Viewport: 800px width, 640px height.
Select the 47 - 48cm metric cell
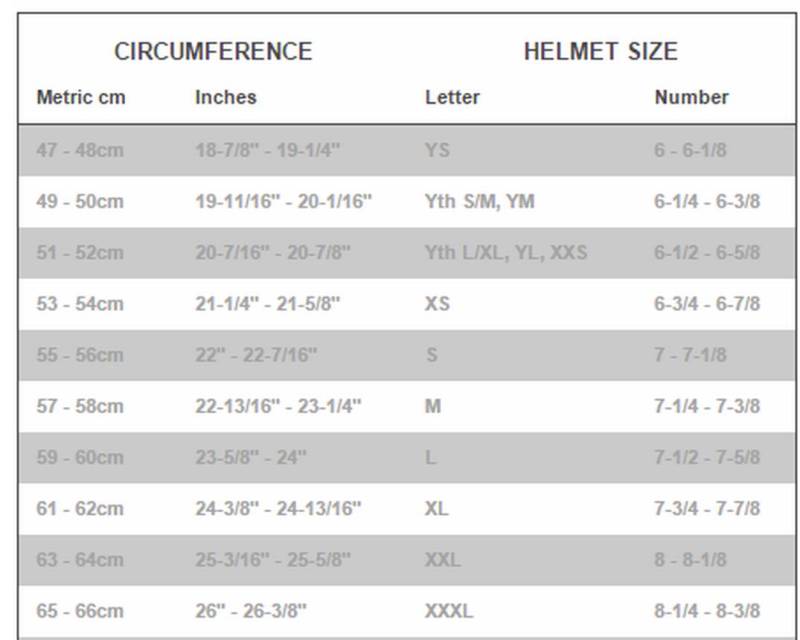click(80, 151)
